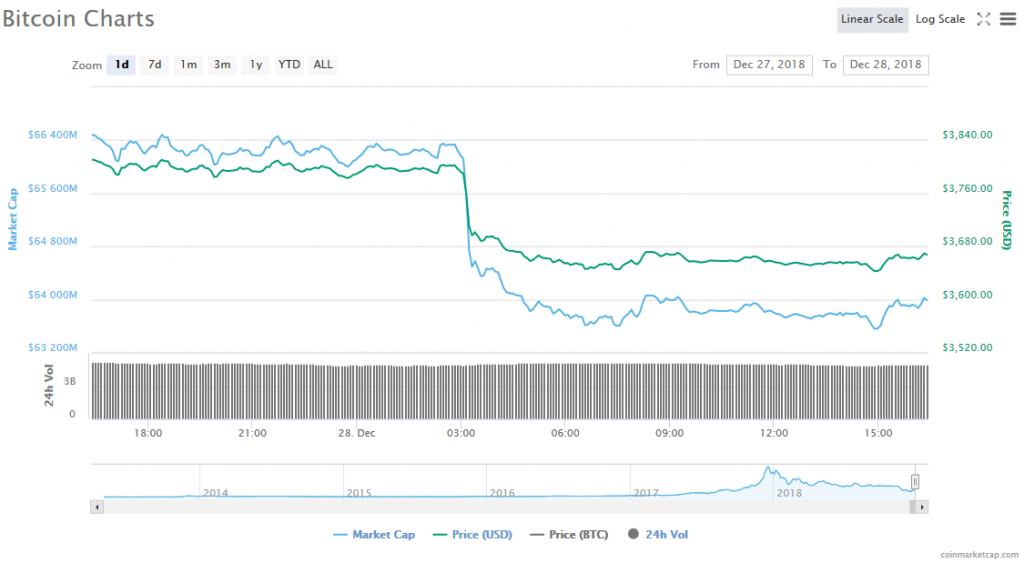
Task: Toggle the Market Cap series legend
Action: pos(374,535)
